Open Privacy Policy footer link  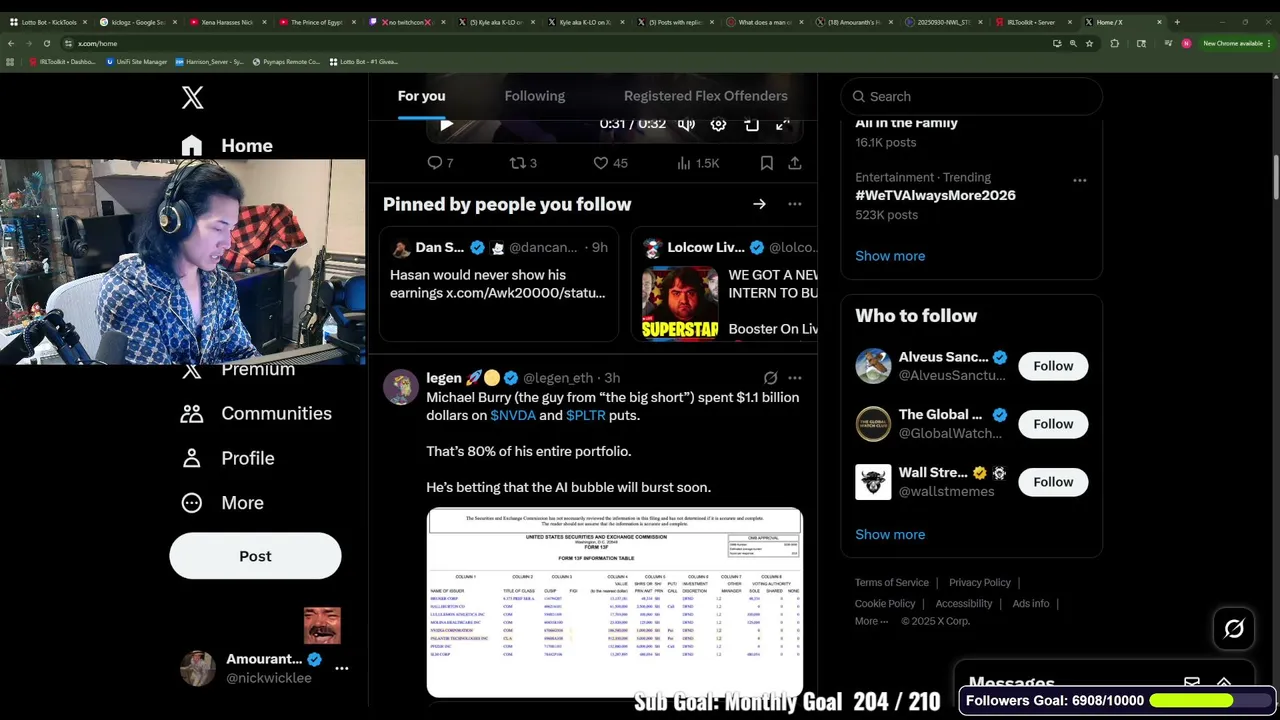[x=979, y=583]
